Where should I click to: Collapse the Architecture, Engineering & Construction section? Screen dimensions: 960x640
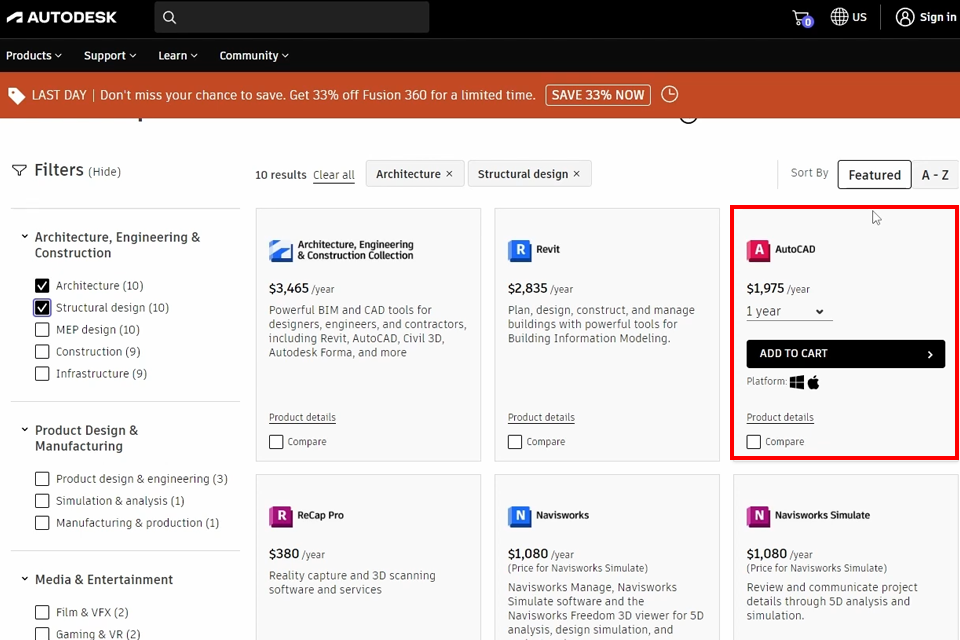(24, 237)
